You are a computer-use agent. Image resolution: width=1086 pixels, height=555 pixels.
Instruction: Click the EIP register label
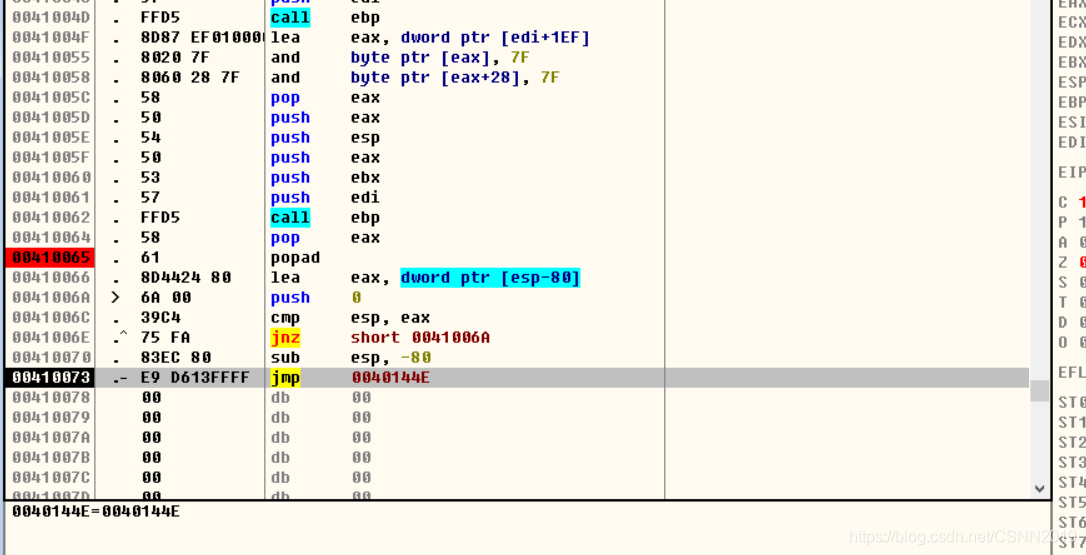click(1073, 173)
